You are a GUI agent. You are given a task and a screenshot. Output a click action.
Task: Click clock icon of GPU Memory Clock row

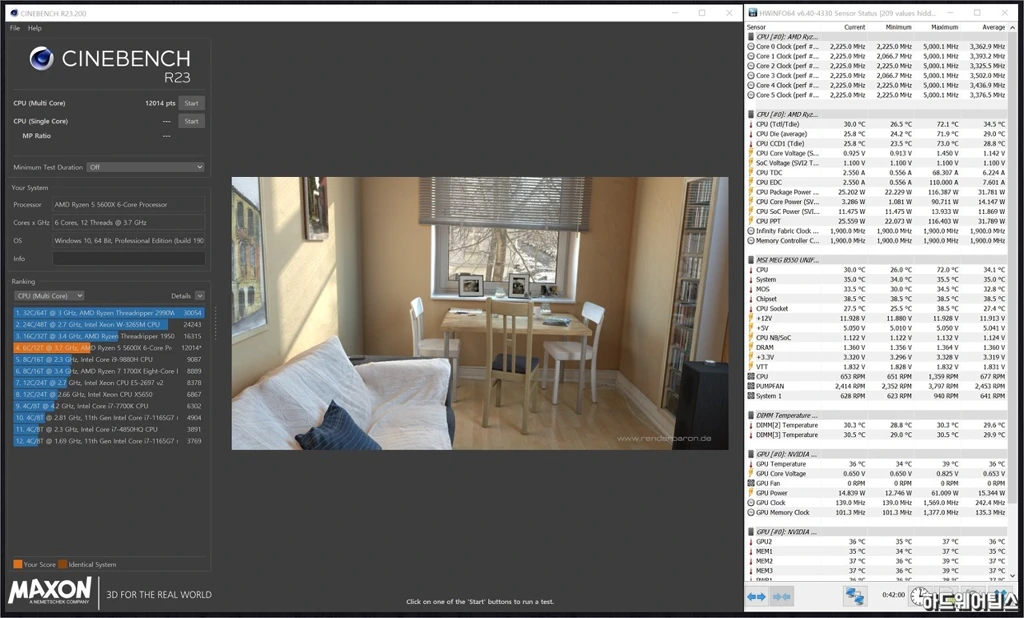(751, 512)
